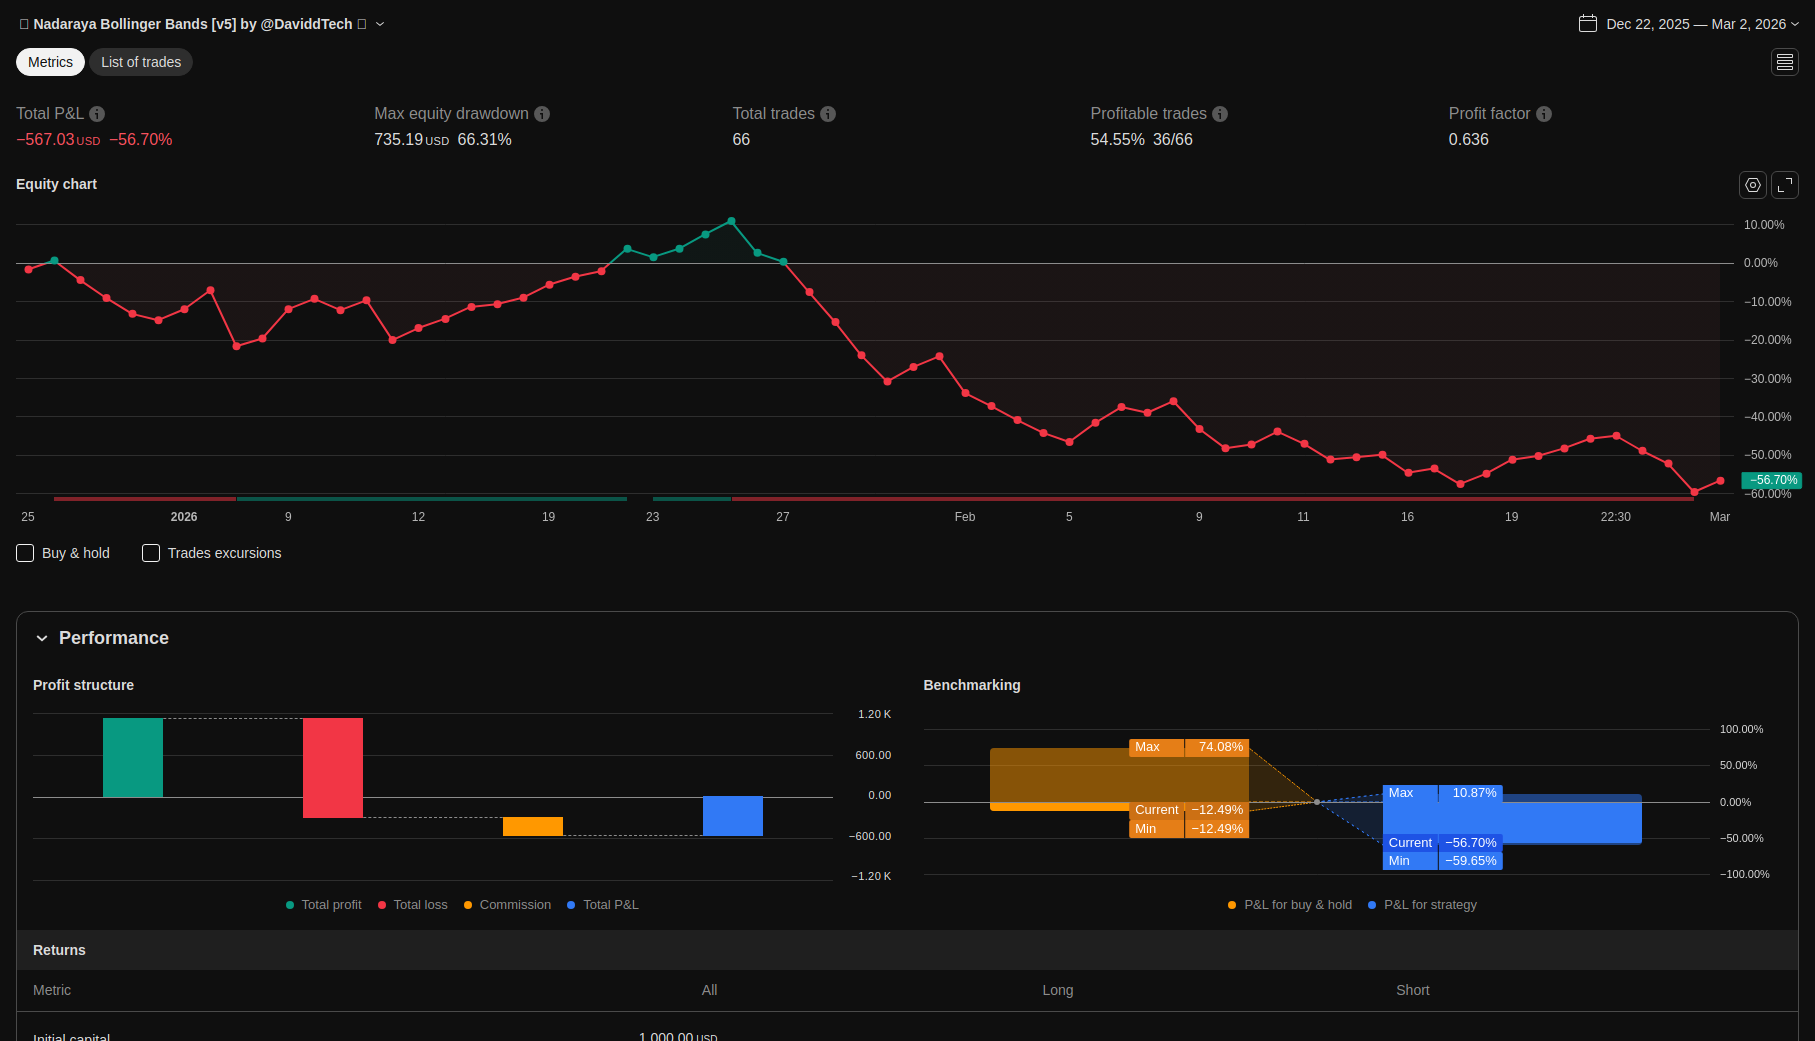Click the Profitable trades info icon
The height and width of the screenshot is (1041, 1815).
click(1220, 114)
